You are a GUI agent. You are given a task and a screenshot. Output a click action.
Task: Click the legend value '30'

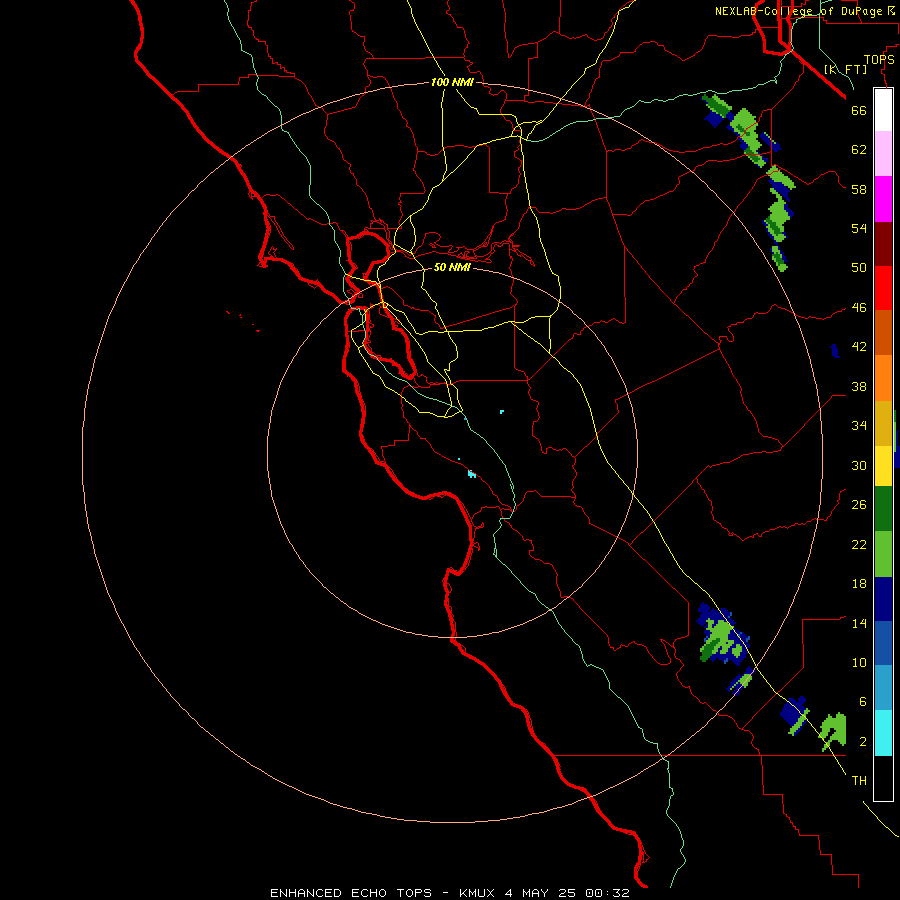[x=859, y=465]
